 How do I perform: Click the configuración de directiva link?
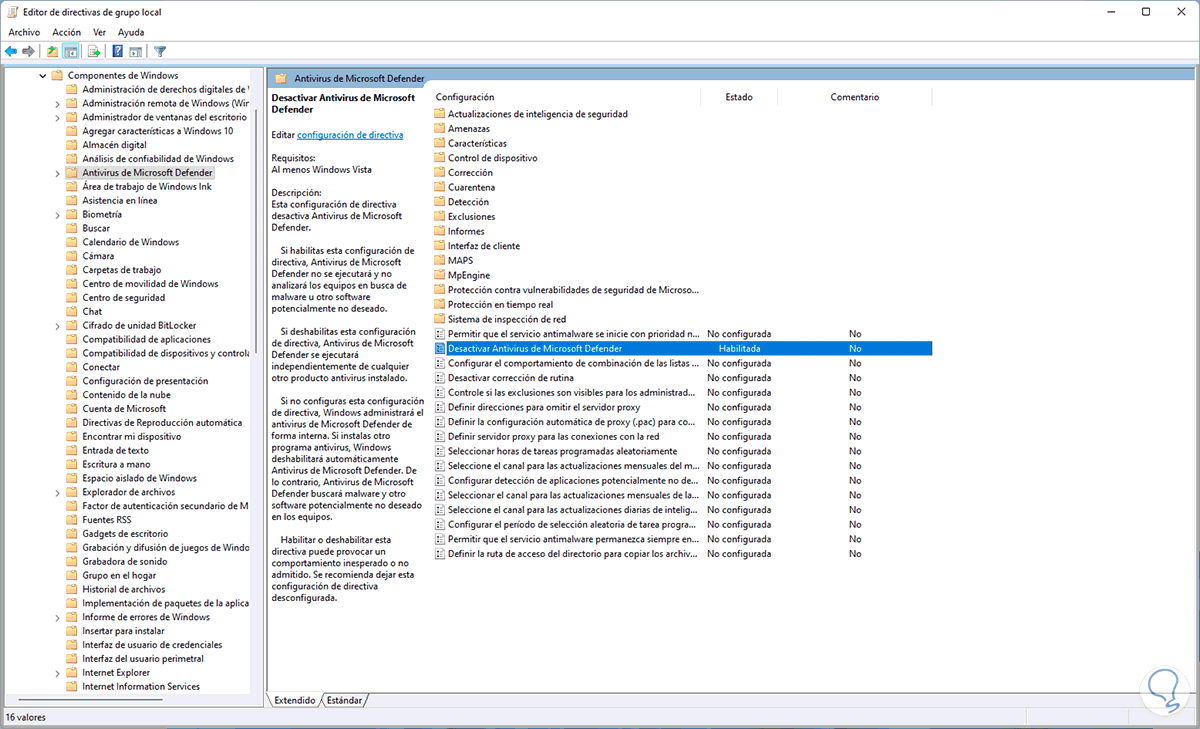pos(350,134)
